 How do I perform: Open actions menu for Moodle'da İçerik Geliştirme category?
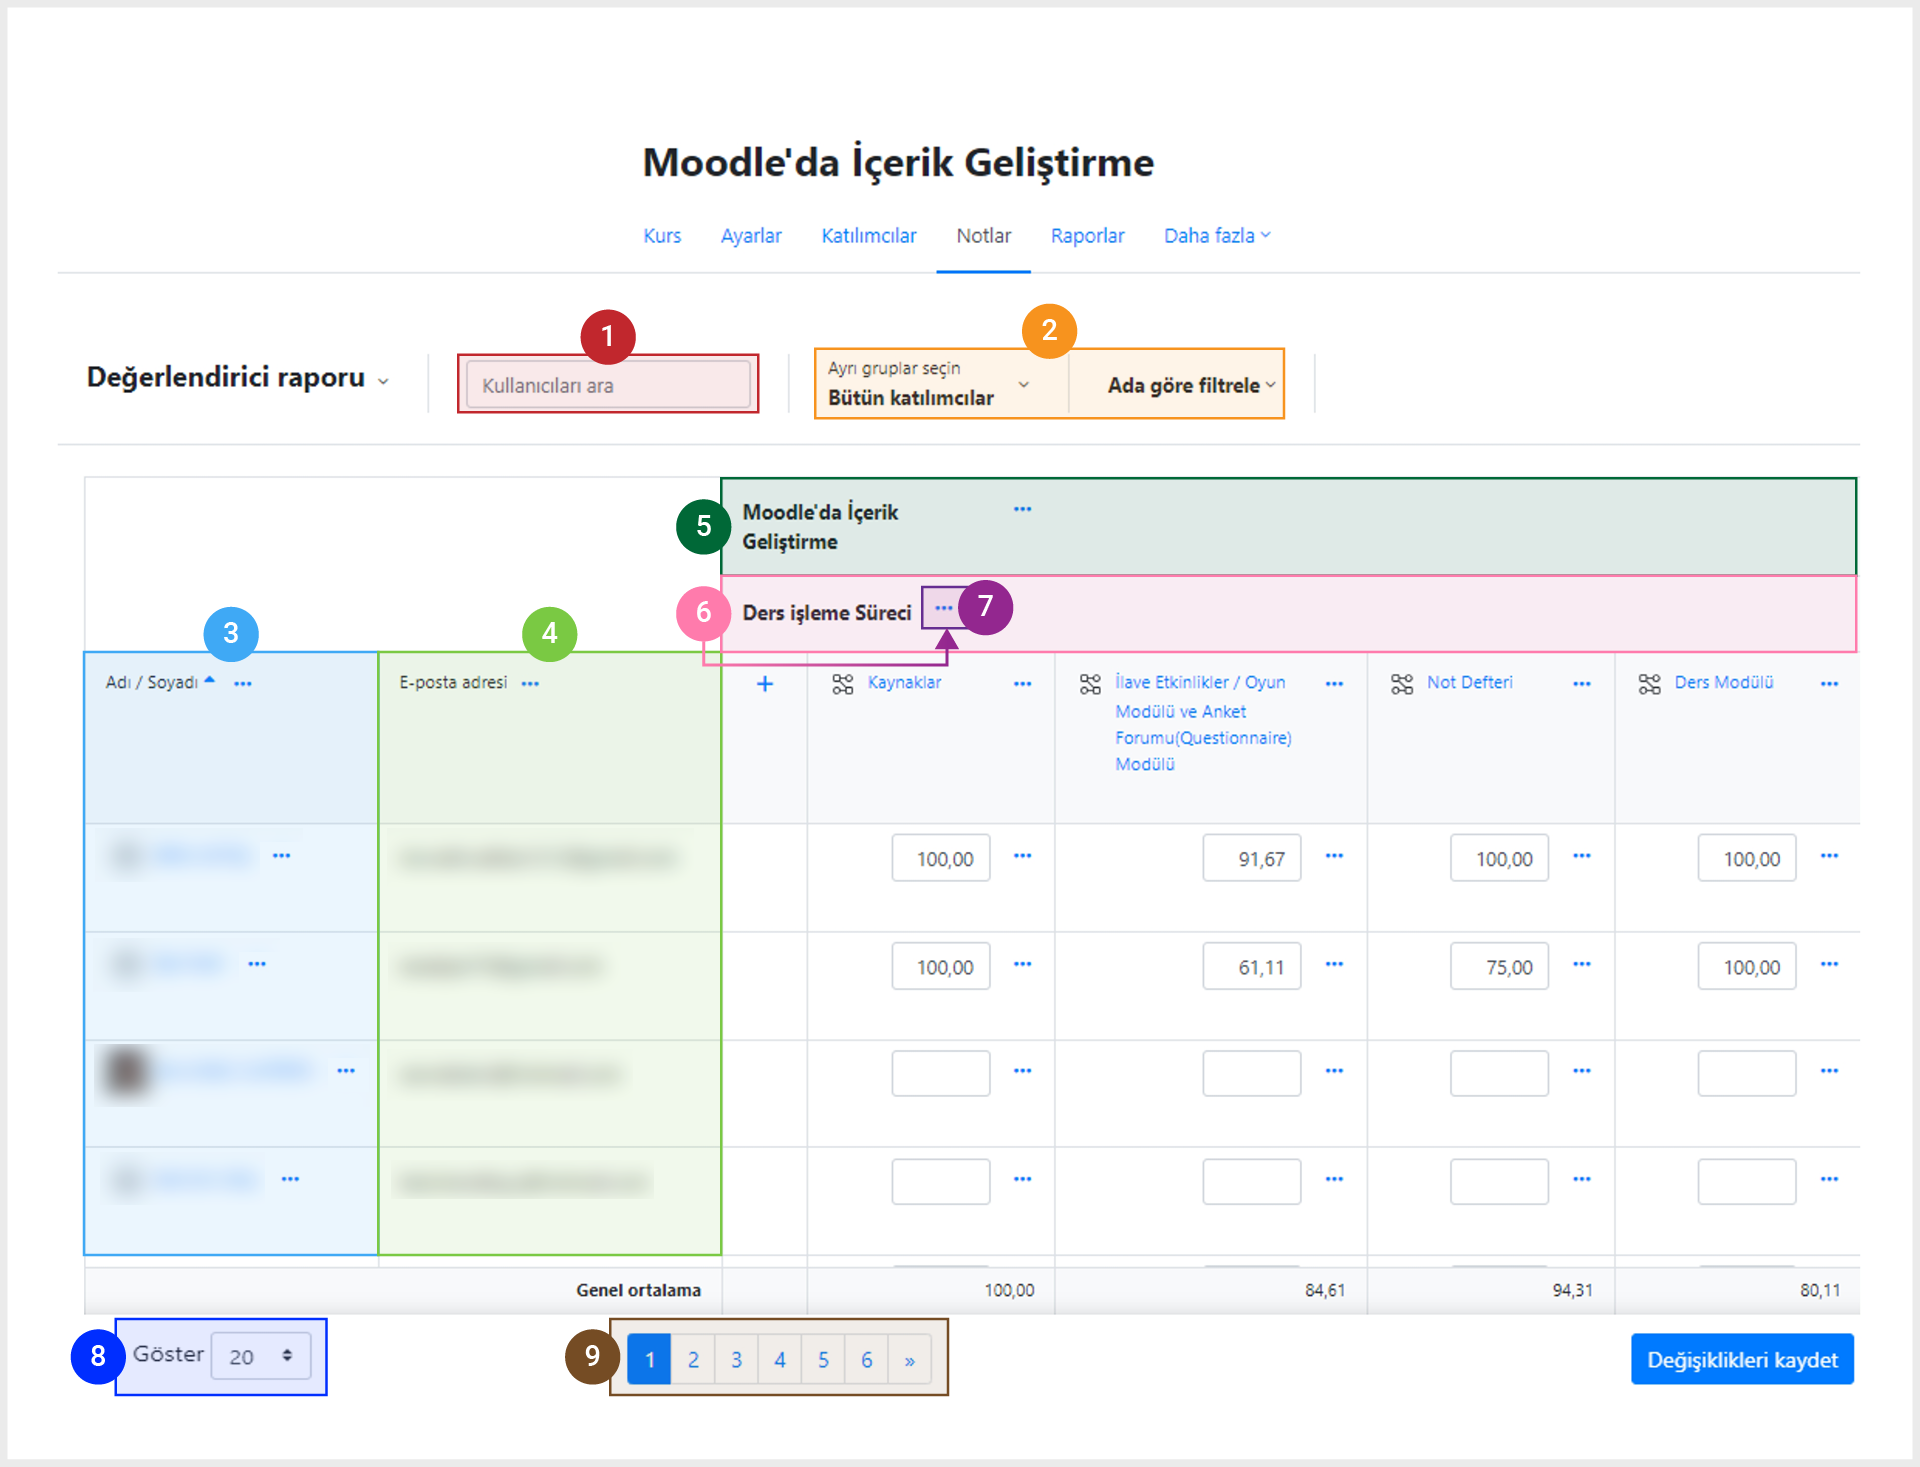pyautogui.click(x=1022, y=509)
